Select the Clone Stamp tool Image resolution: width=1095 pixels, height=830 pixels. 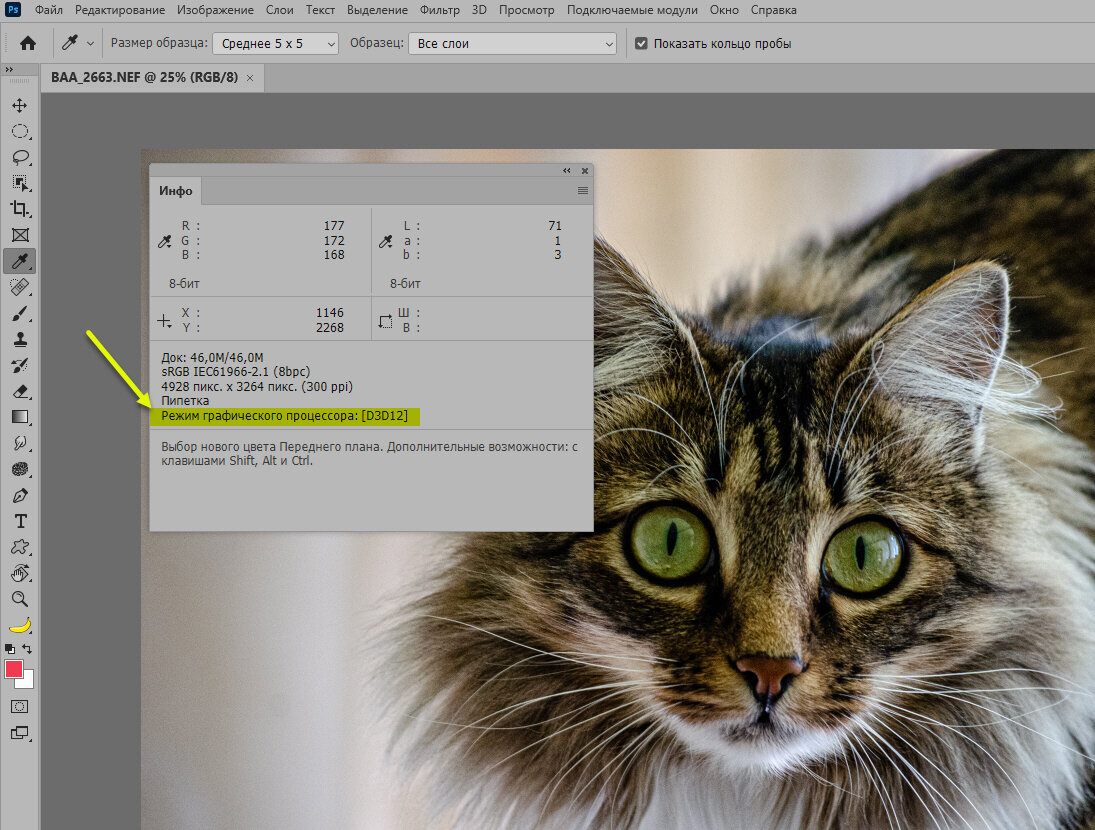tap(20, 339)
